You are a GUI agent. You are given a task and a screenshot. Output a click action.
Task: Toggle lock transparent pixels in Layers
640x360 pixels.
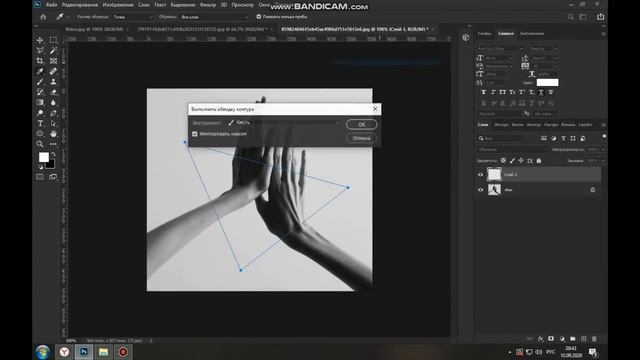(x=503, y=161)
